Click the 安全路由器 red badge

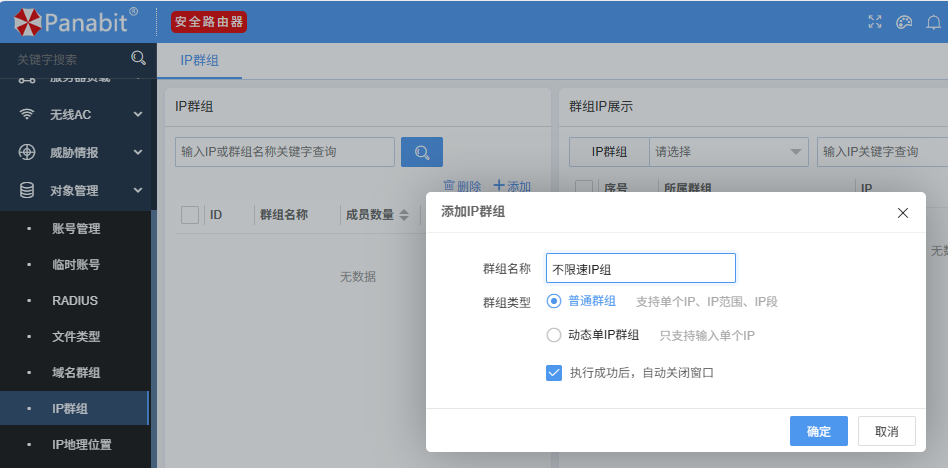pos(209,22)
